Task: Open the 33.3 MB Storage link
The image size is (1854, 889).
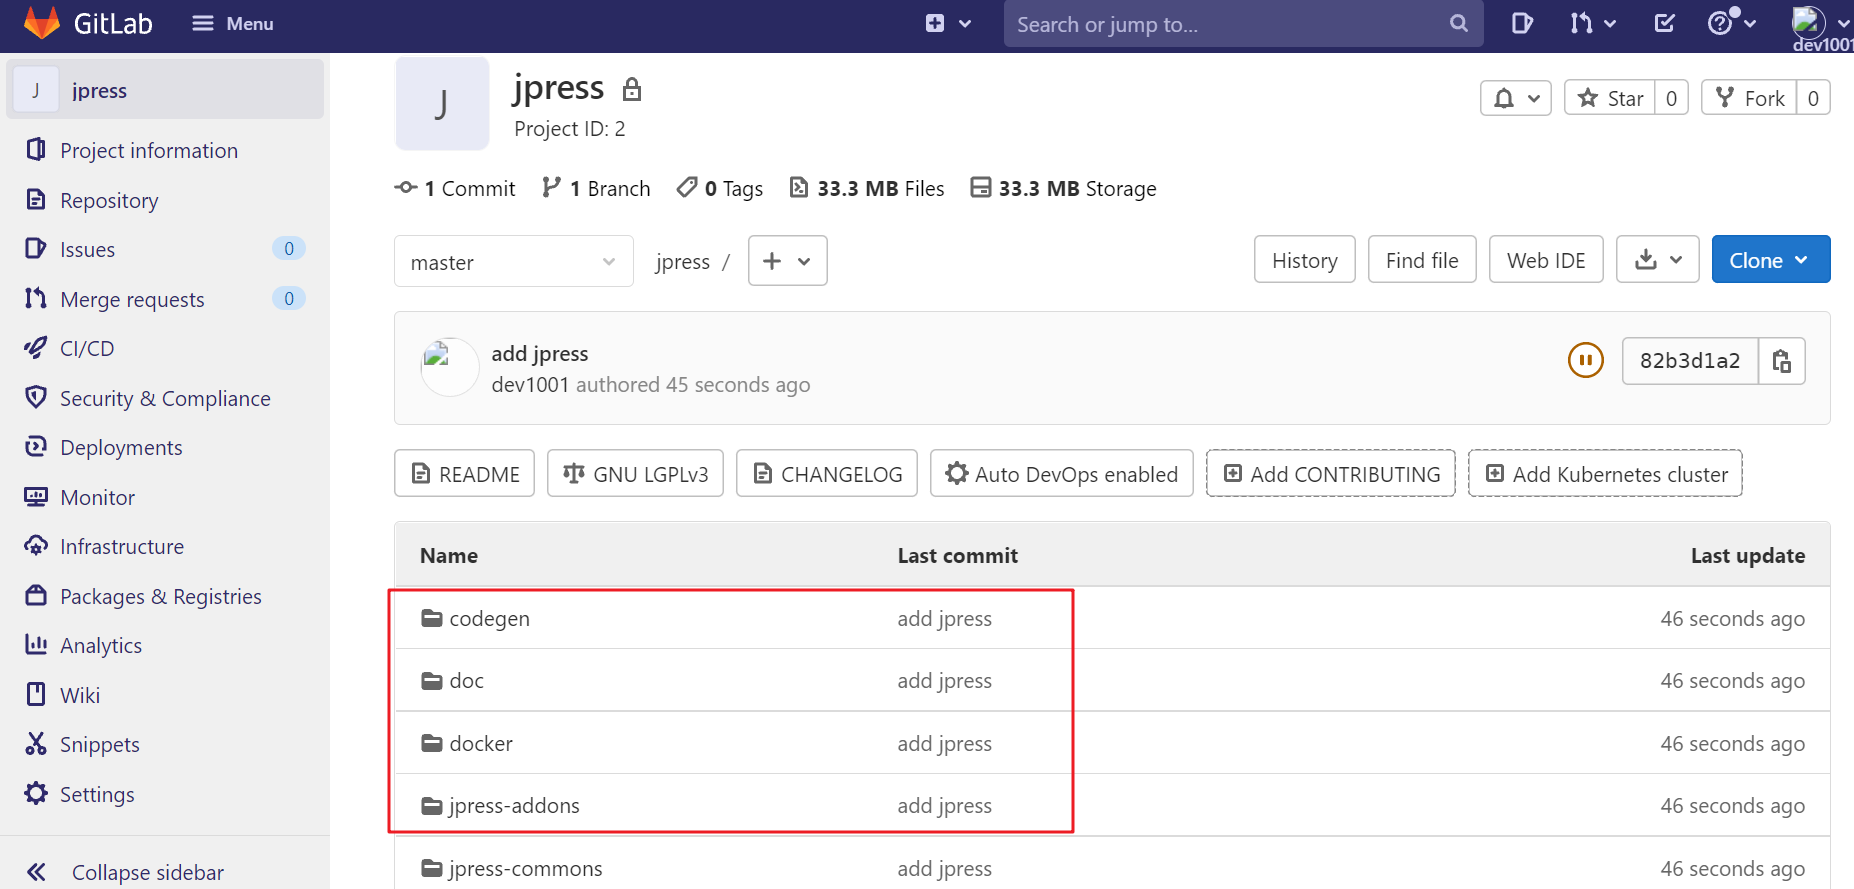Action: click(1064, 188)
